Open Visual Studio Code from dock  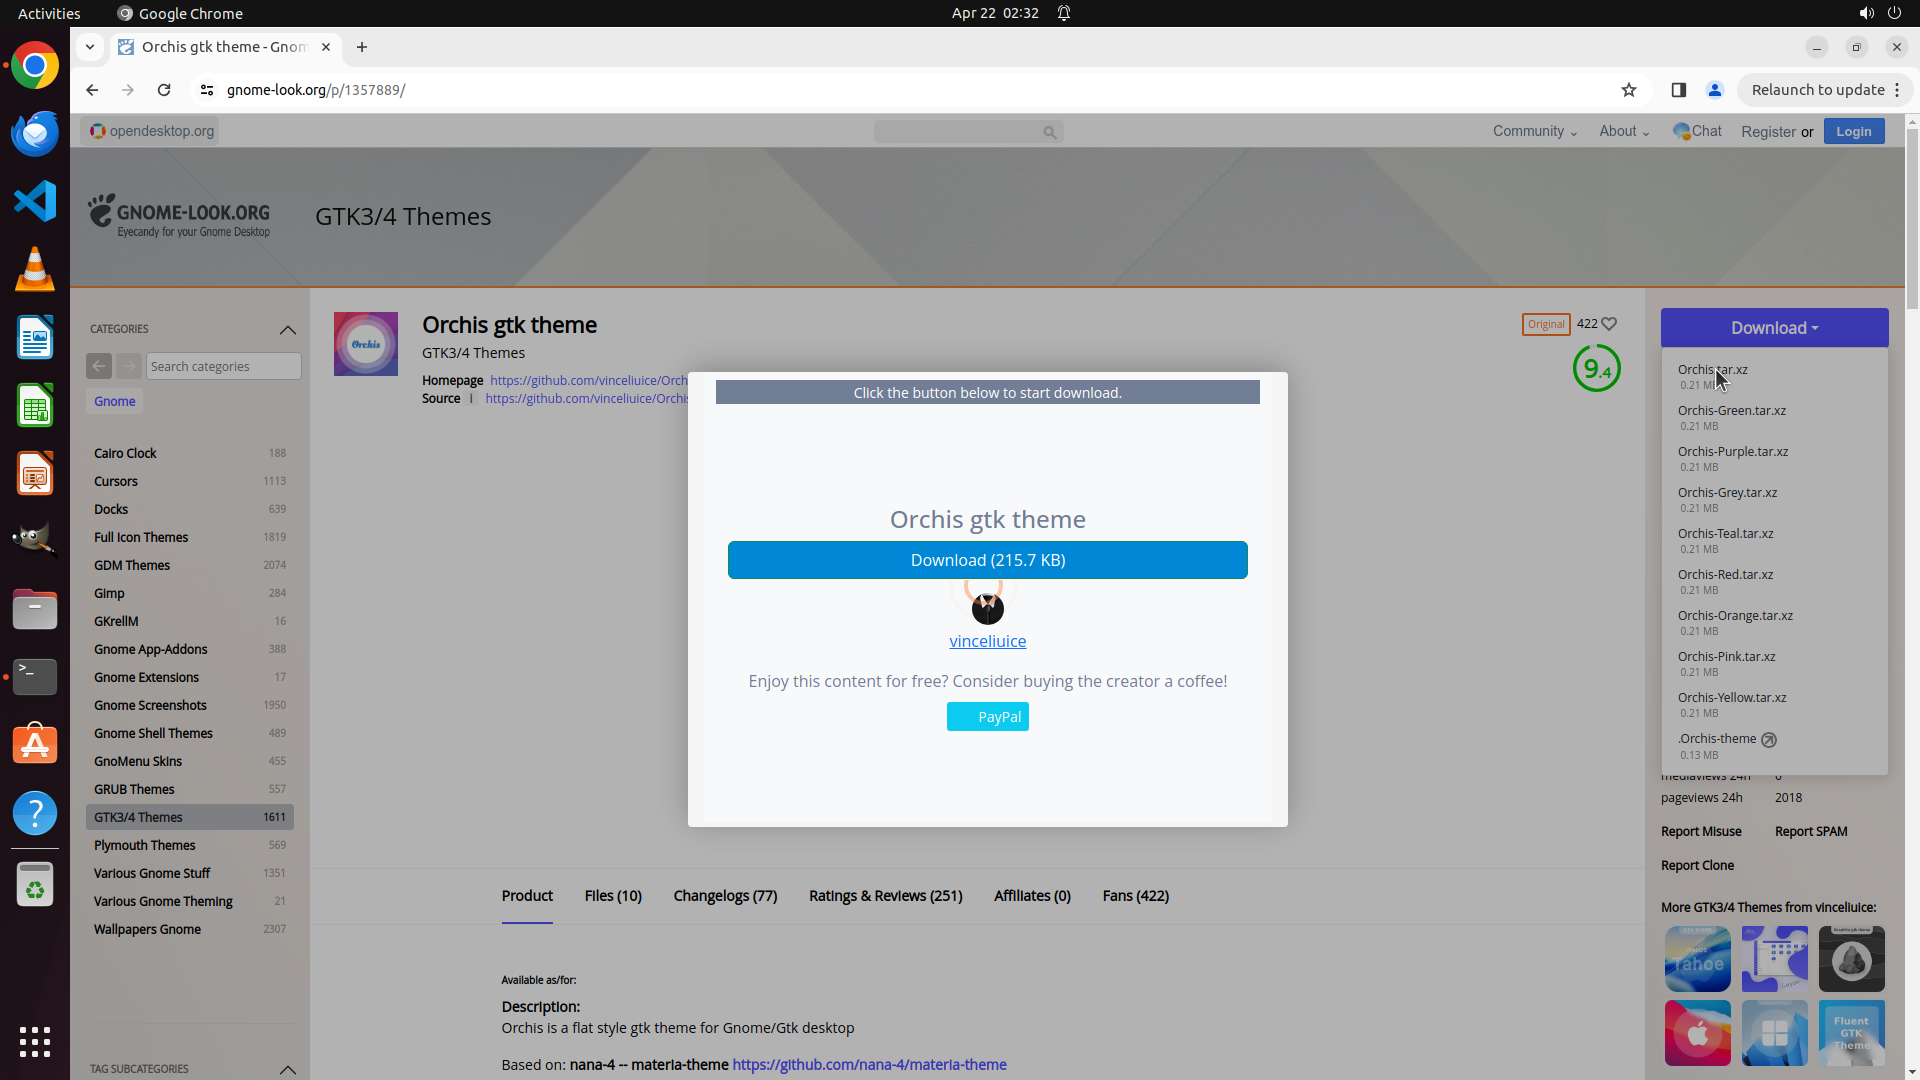[35, 201]
